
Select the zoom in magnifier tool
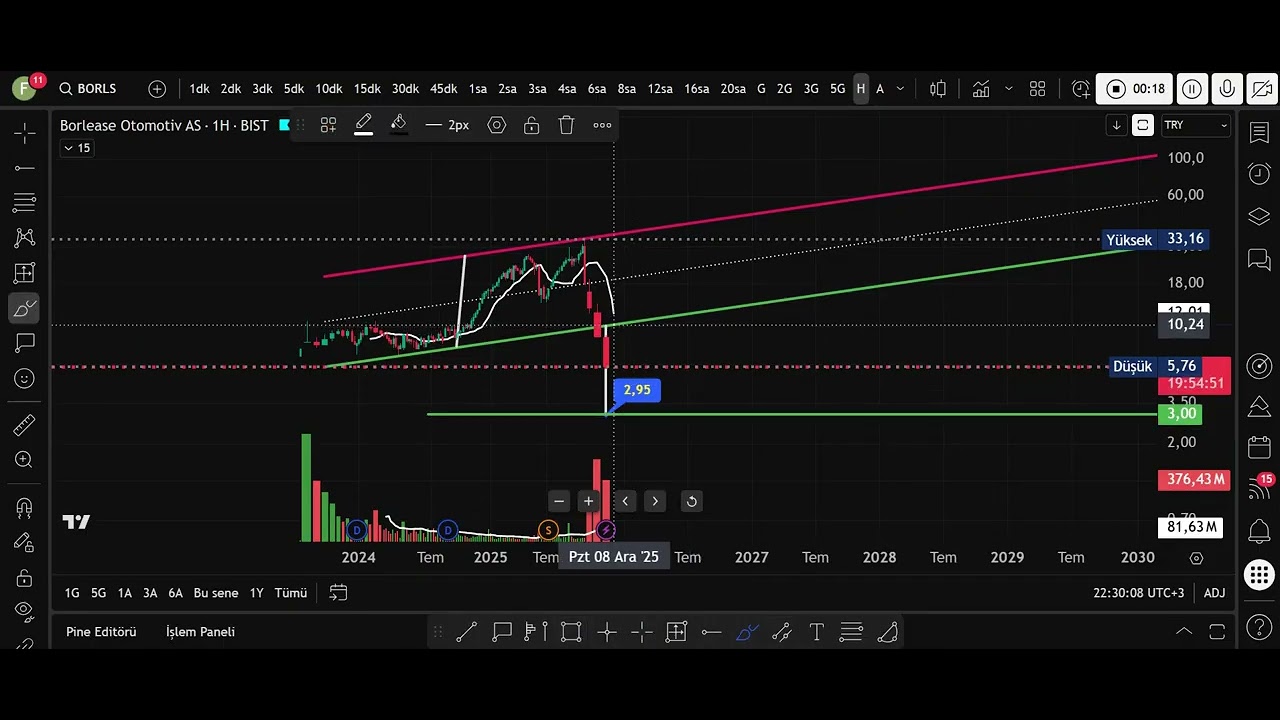click(24, 460)
